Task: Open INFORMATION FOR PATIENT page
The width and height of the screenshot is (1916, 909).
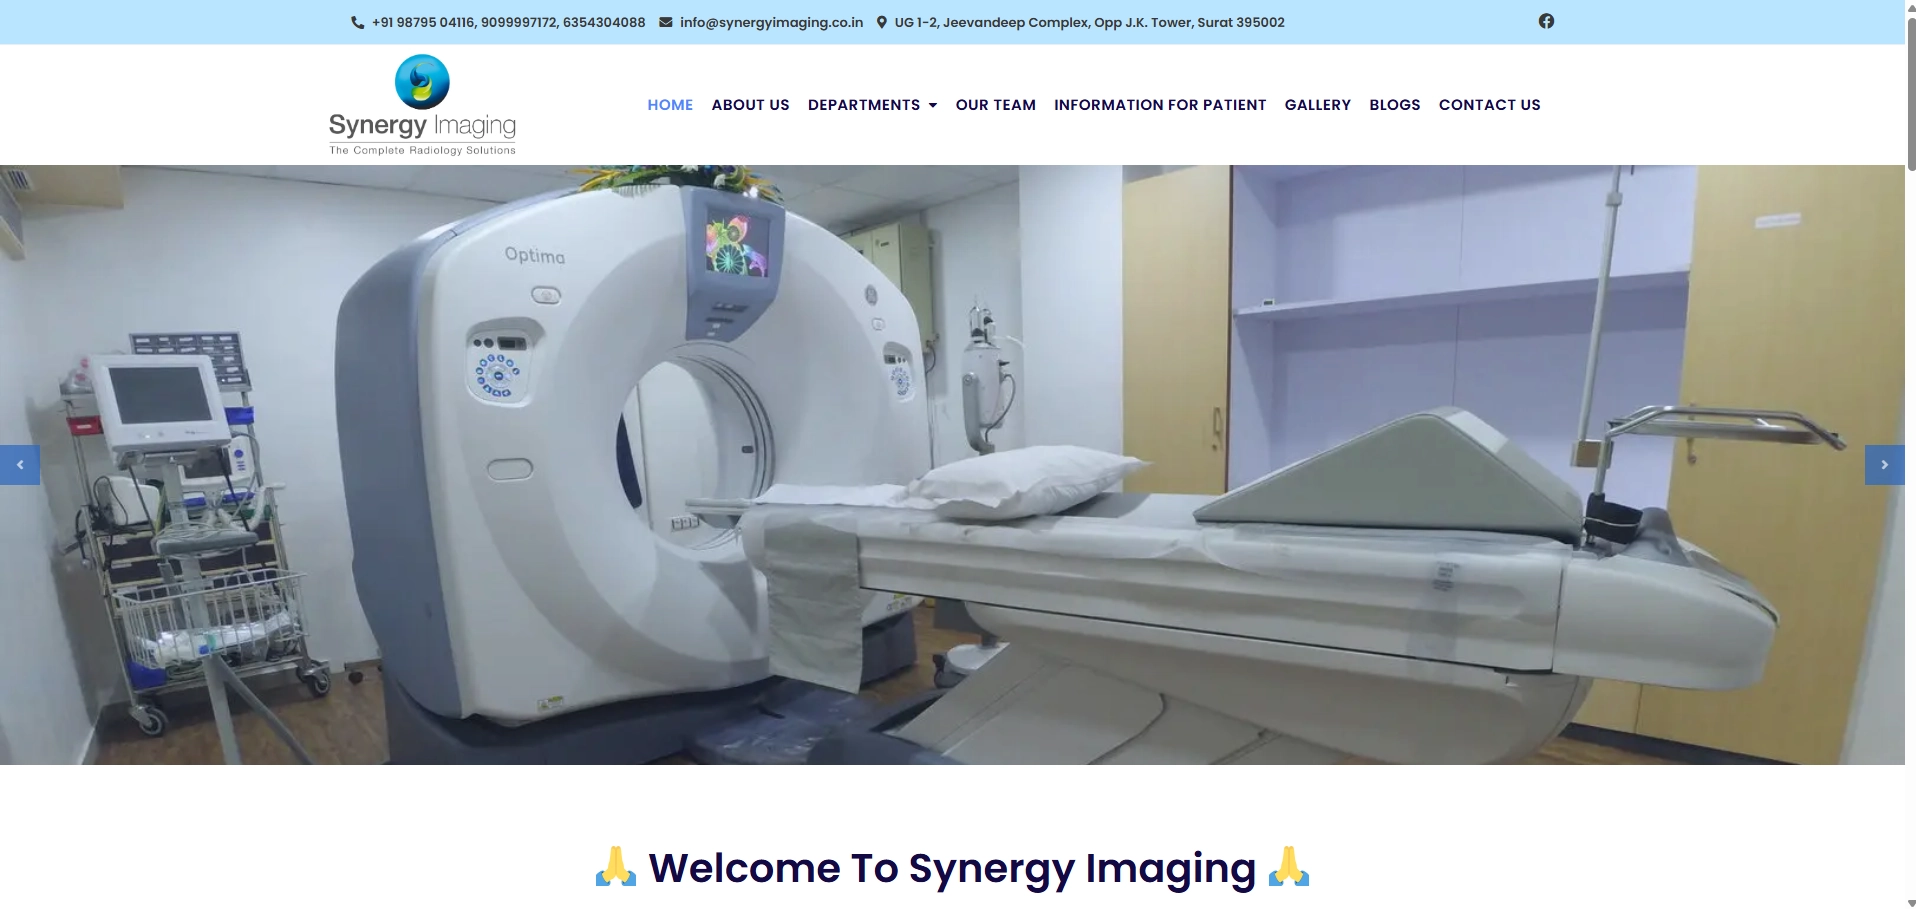Action: (x=1160, y=104)
